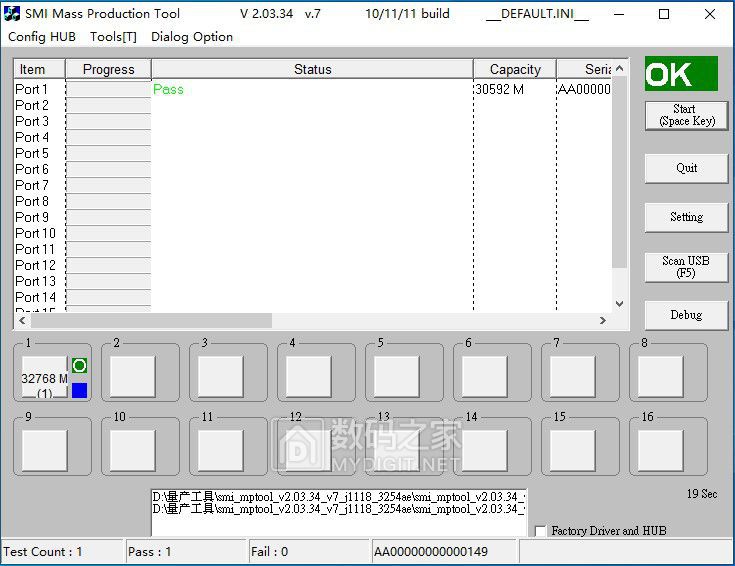Image resolution: width=735 pixels, height=566 pixels.
Task: Click the list scroll up arrow
Action: click(x=620, y=68)
